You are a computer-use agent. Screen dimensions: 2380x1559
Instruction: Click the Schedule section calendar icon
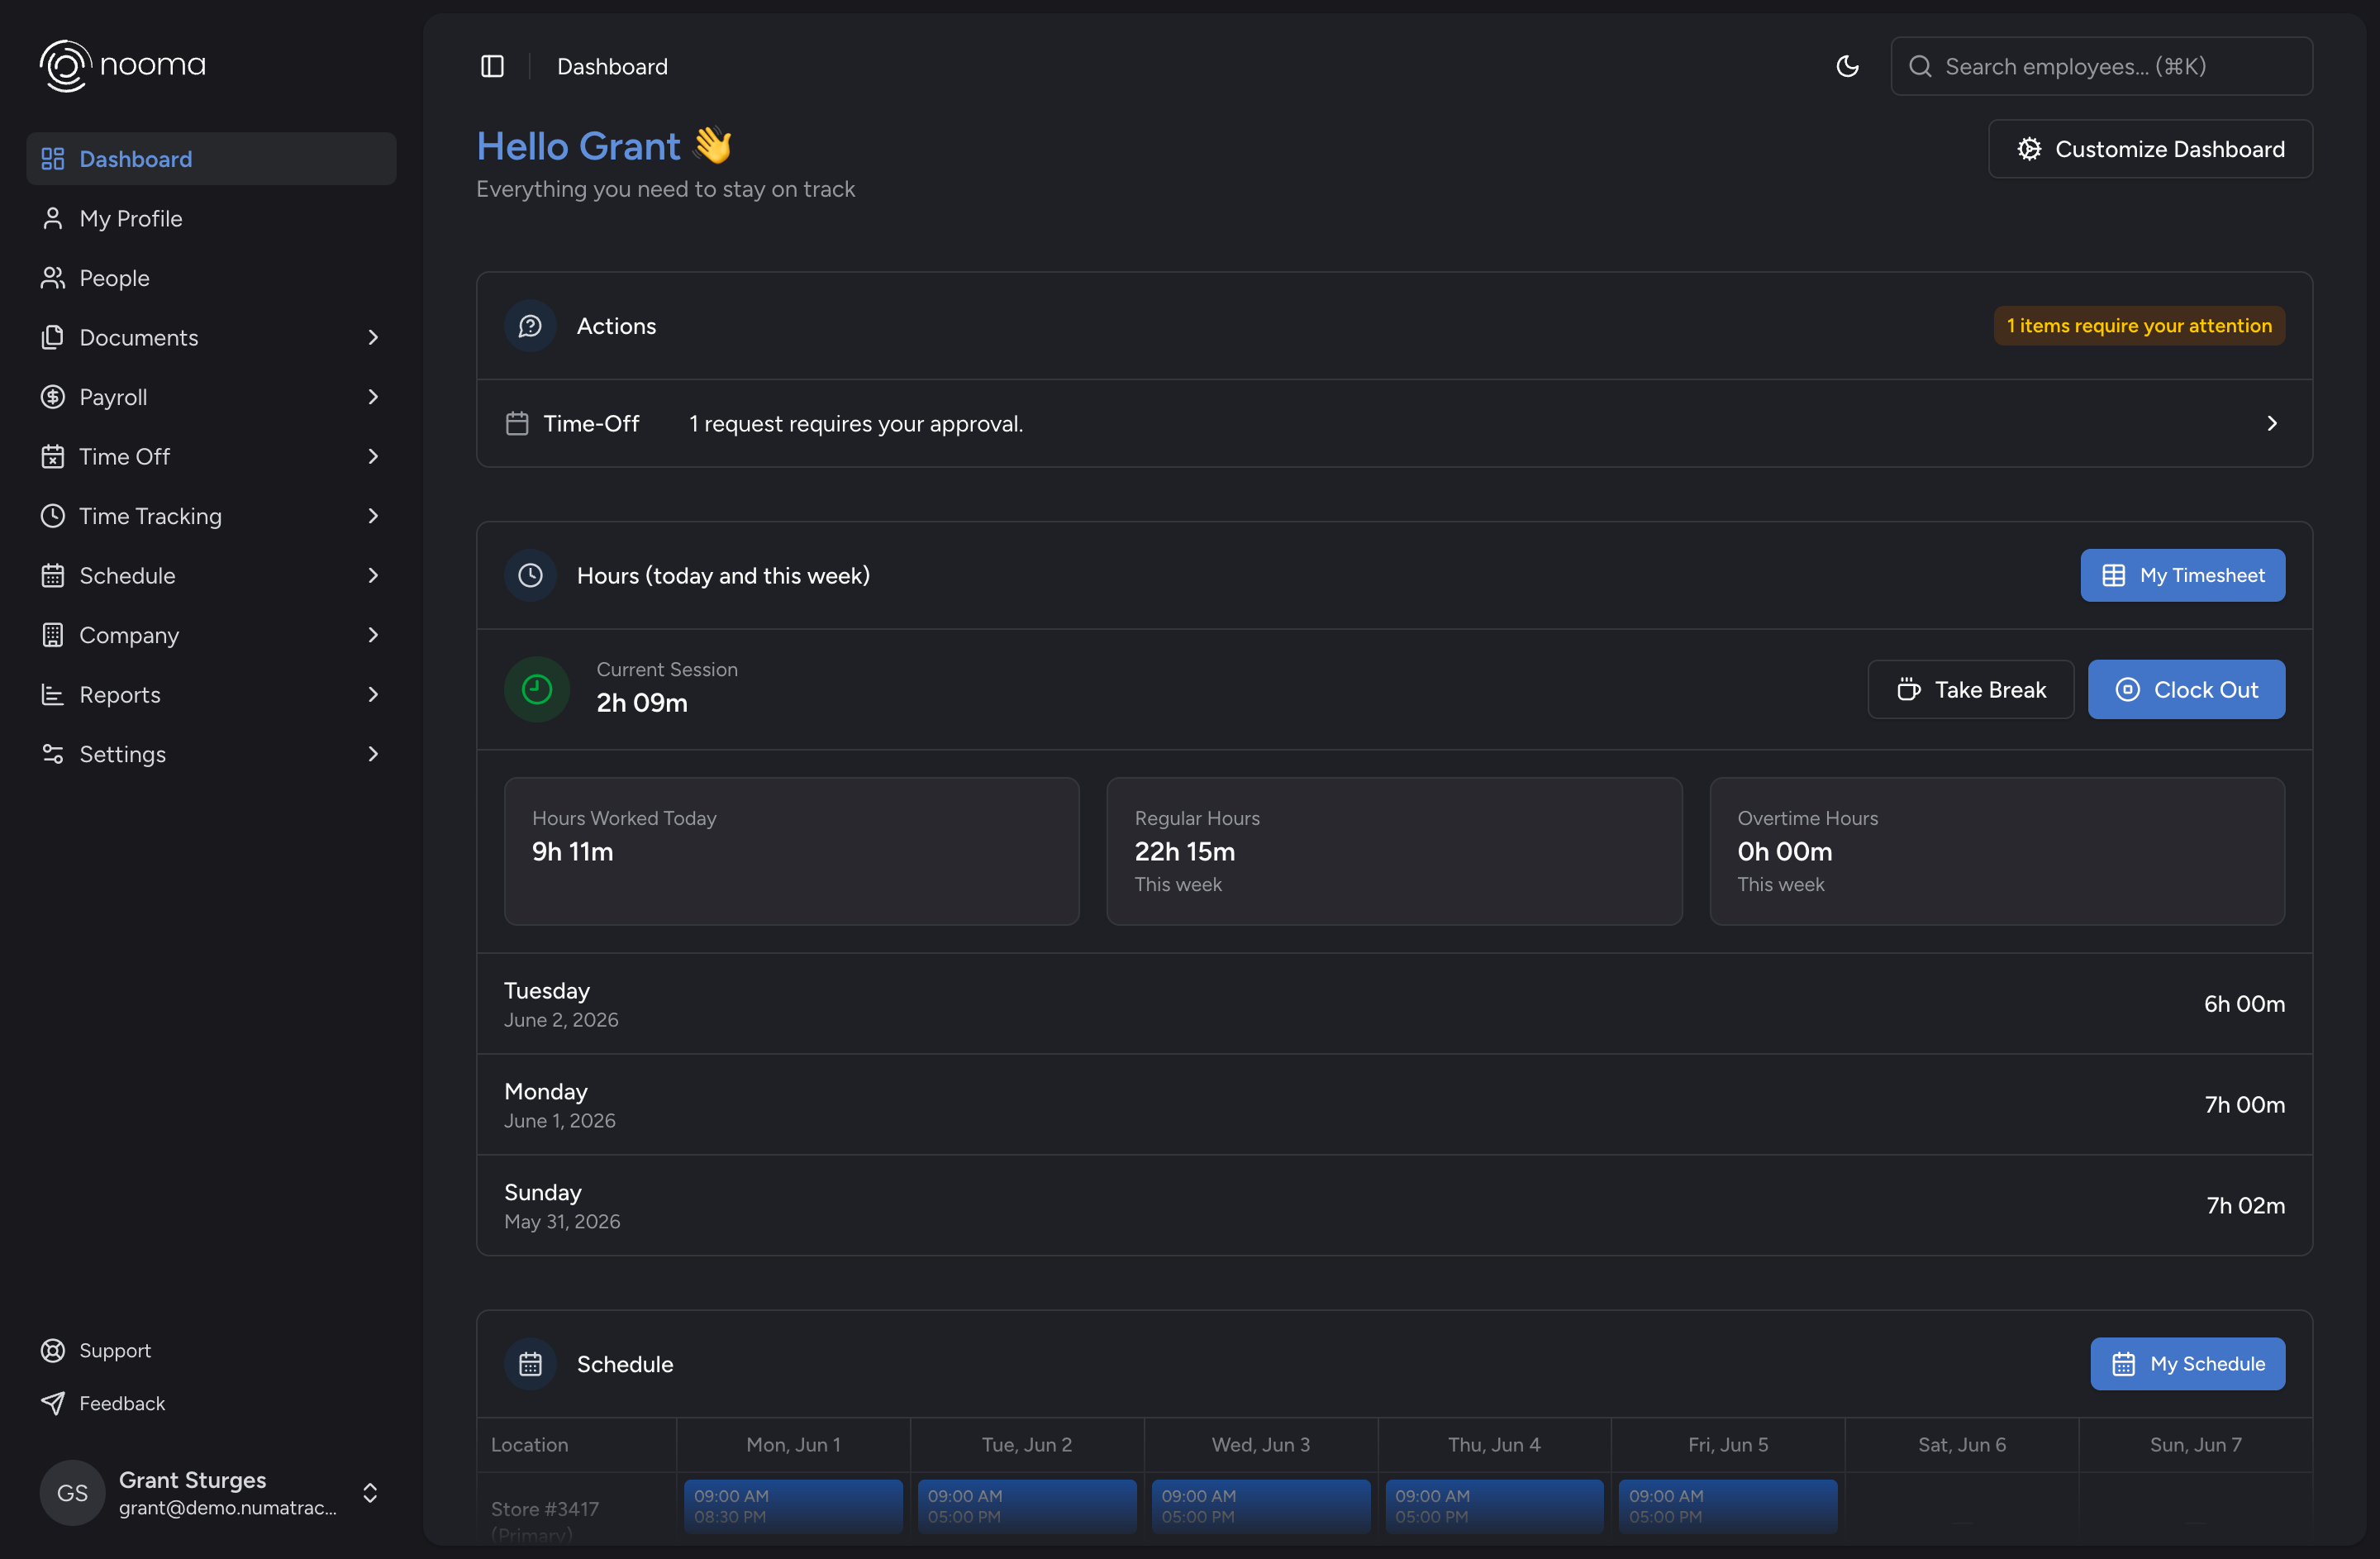pyautogui.click(x=530, y=1364)
